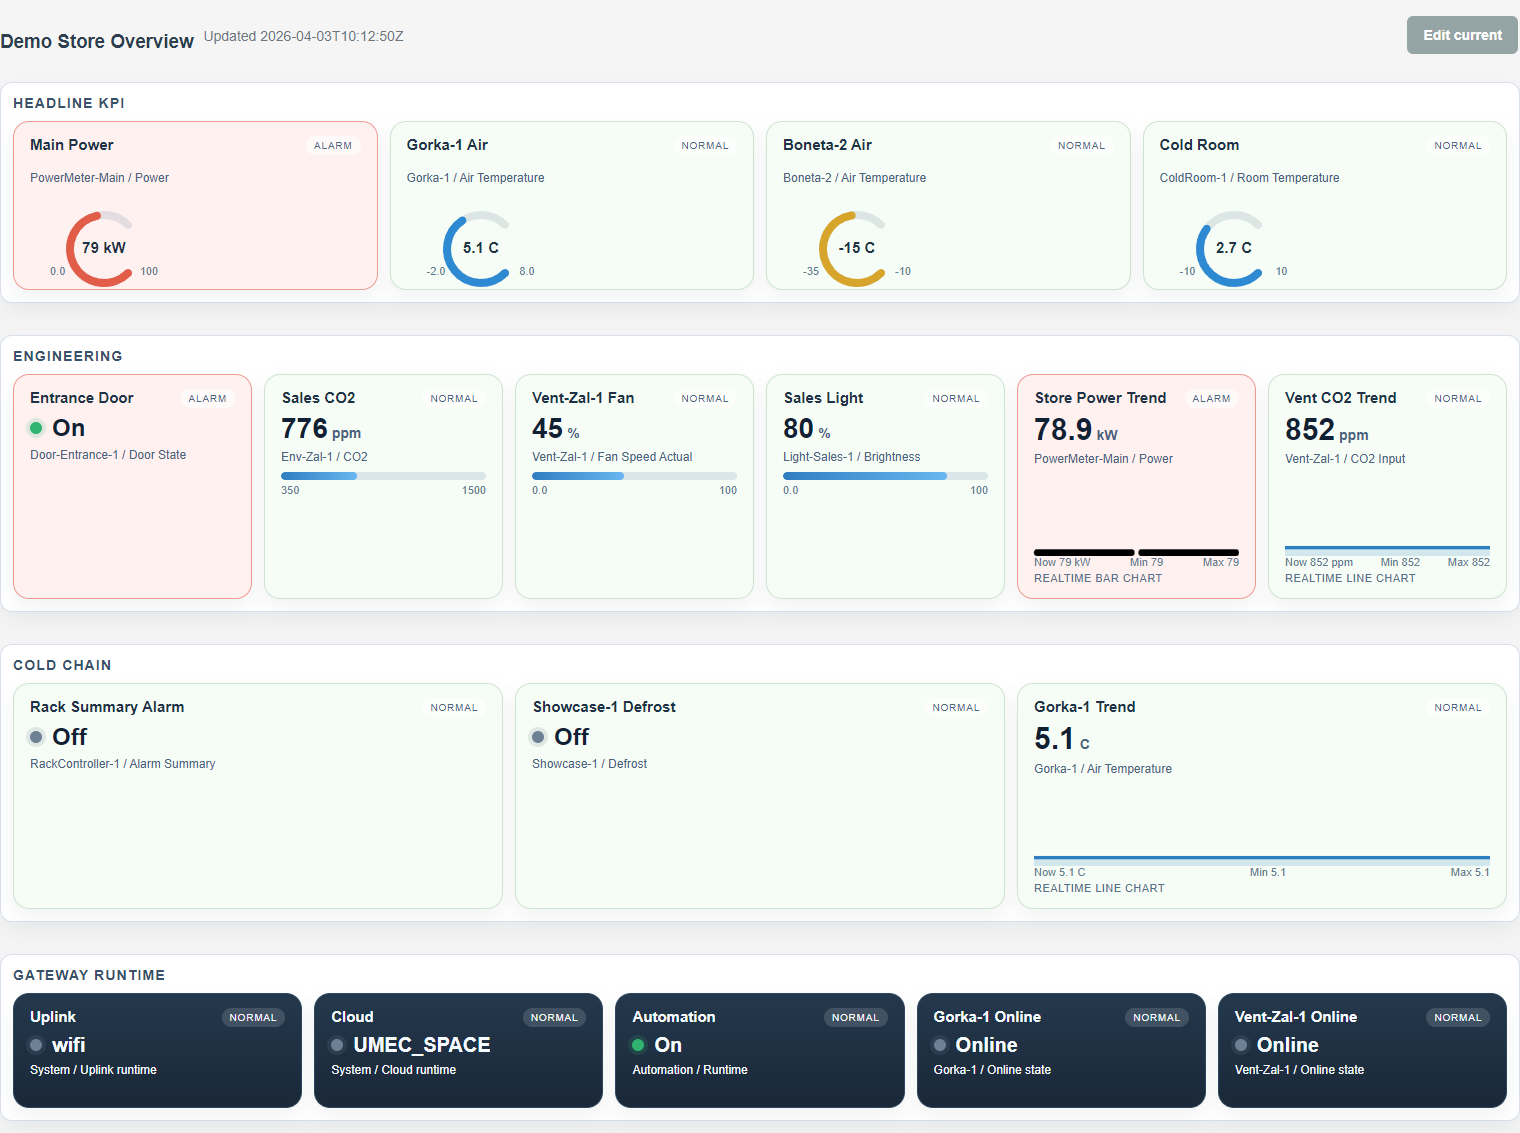The height and width of the screenshot is (1133, 1520).
Task: Open the Vent CO2 Trend line chart
Action: pyautogui.click(x=1387, y=548)
